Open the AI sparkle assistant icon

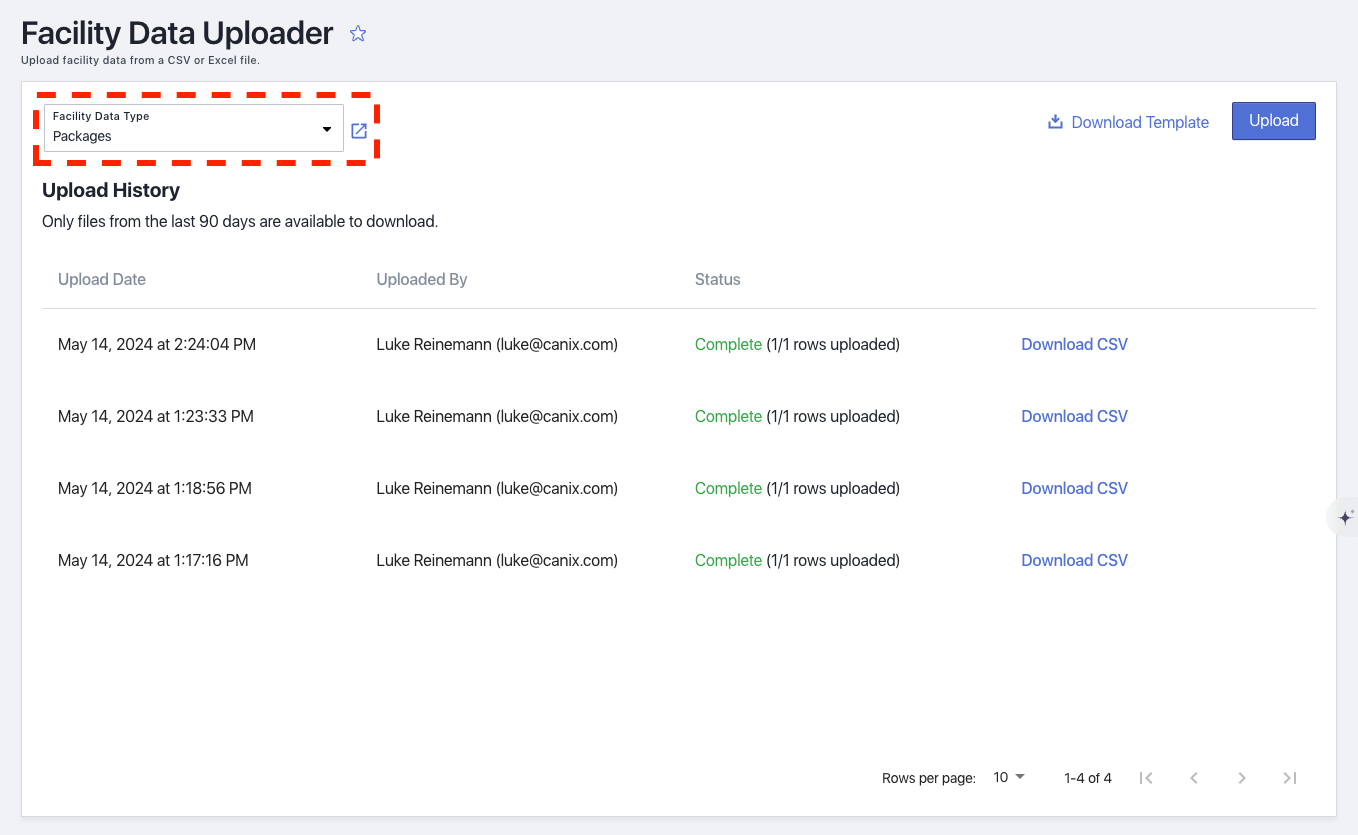click(x=1345, y=518)
